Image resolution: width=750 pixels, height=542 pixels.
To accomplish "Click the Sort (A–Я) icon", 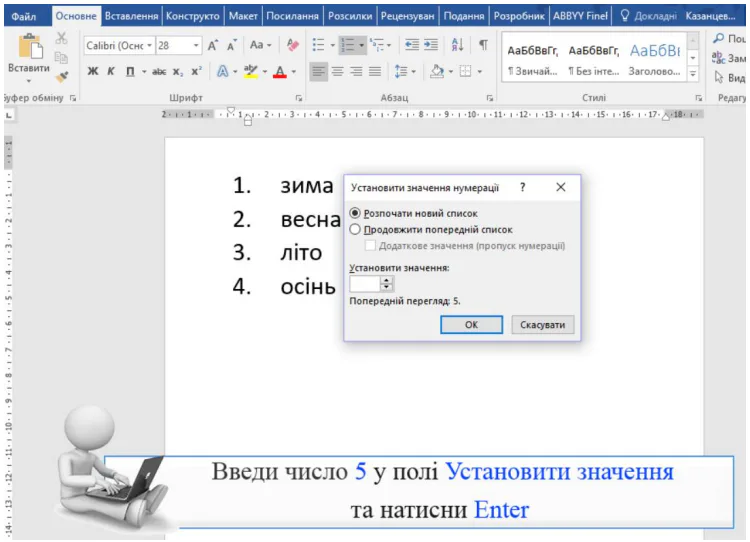I will tap(458, 46).
